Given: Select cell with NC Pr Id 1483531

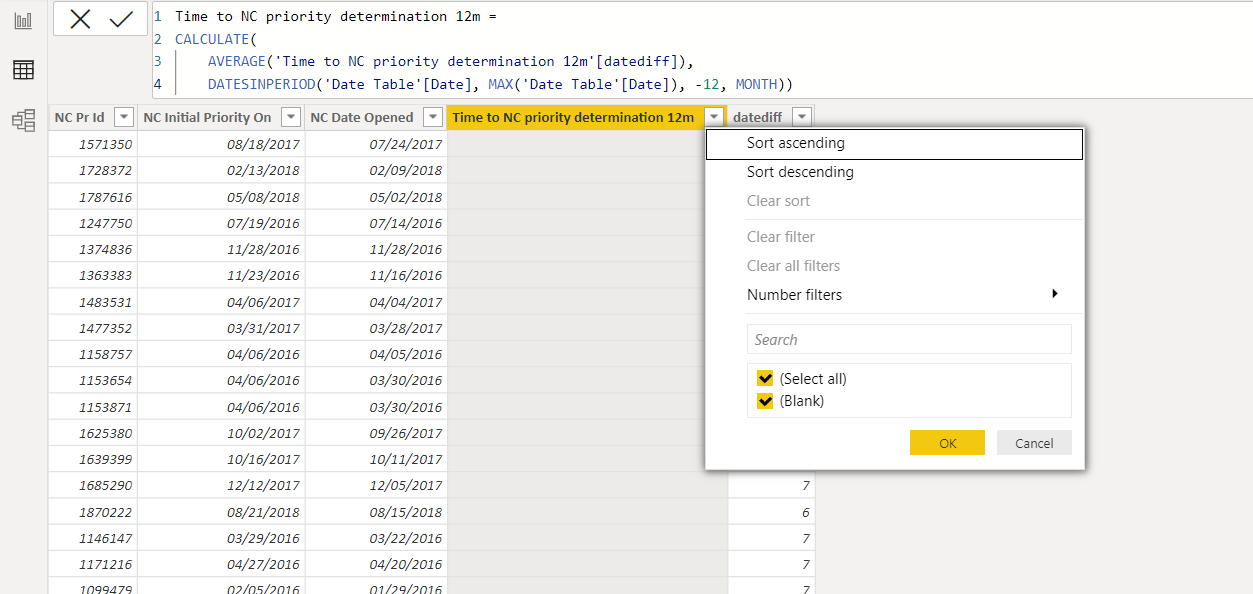Looking at the screenshot, I should pos(93,302).
